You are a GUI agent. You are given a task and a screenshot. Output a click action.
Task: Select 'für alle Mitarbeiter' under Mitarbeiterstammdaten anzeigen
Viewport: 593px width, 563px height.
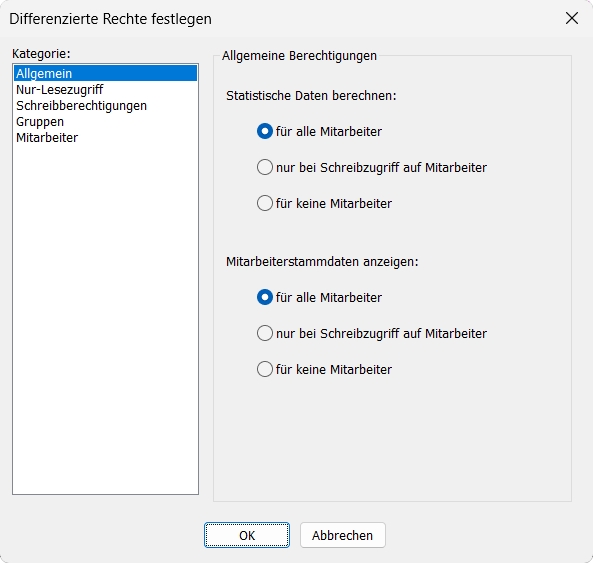pos(319,297)
